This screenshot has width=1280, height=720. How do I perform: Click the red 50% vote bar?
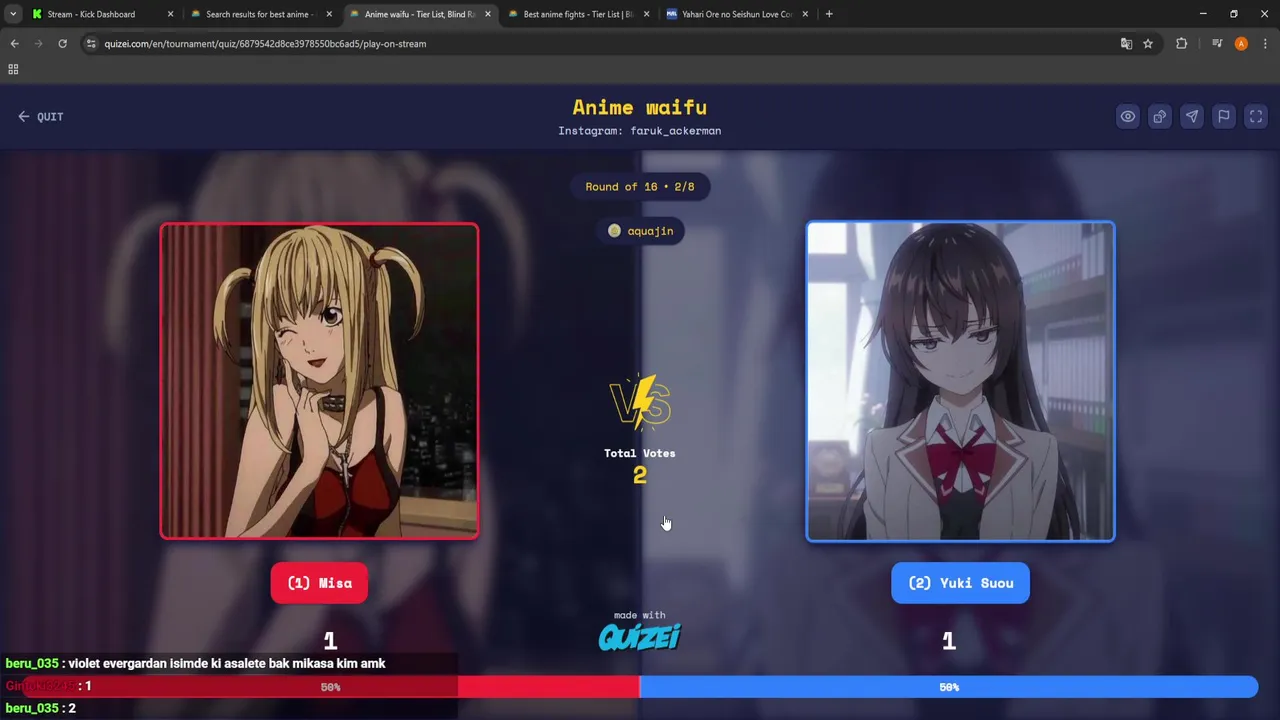coord(330,687)
